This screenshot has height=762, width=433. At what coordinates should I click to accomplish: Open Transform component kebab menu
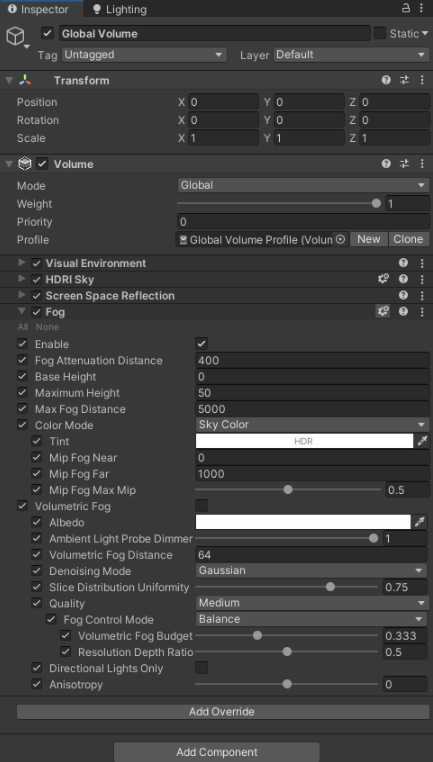click(422, 80)
